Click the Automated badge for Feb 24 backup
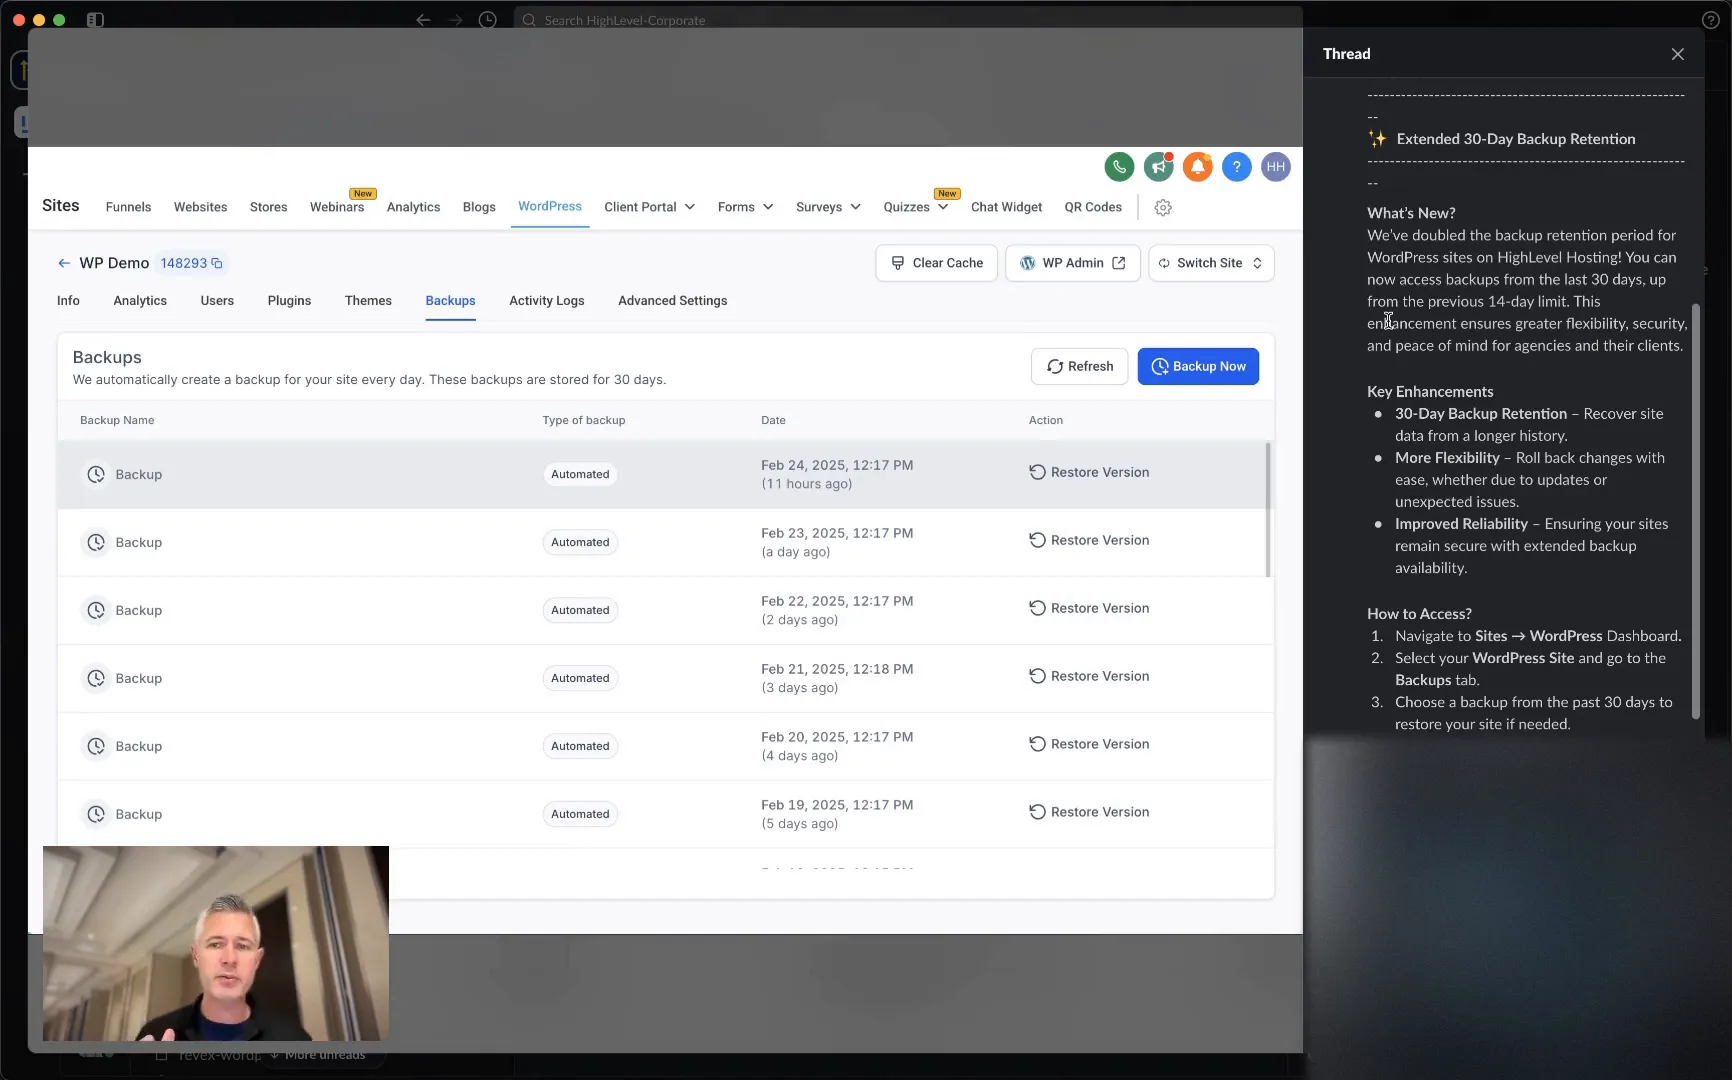 point(580,474)
